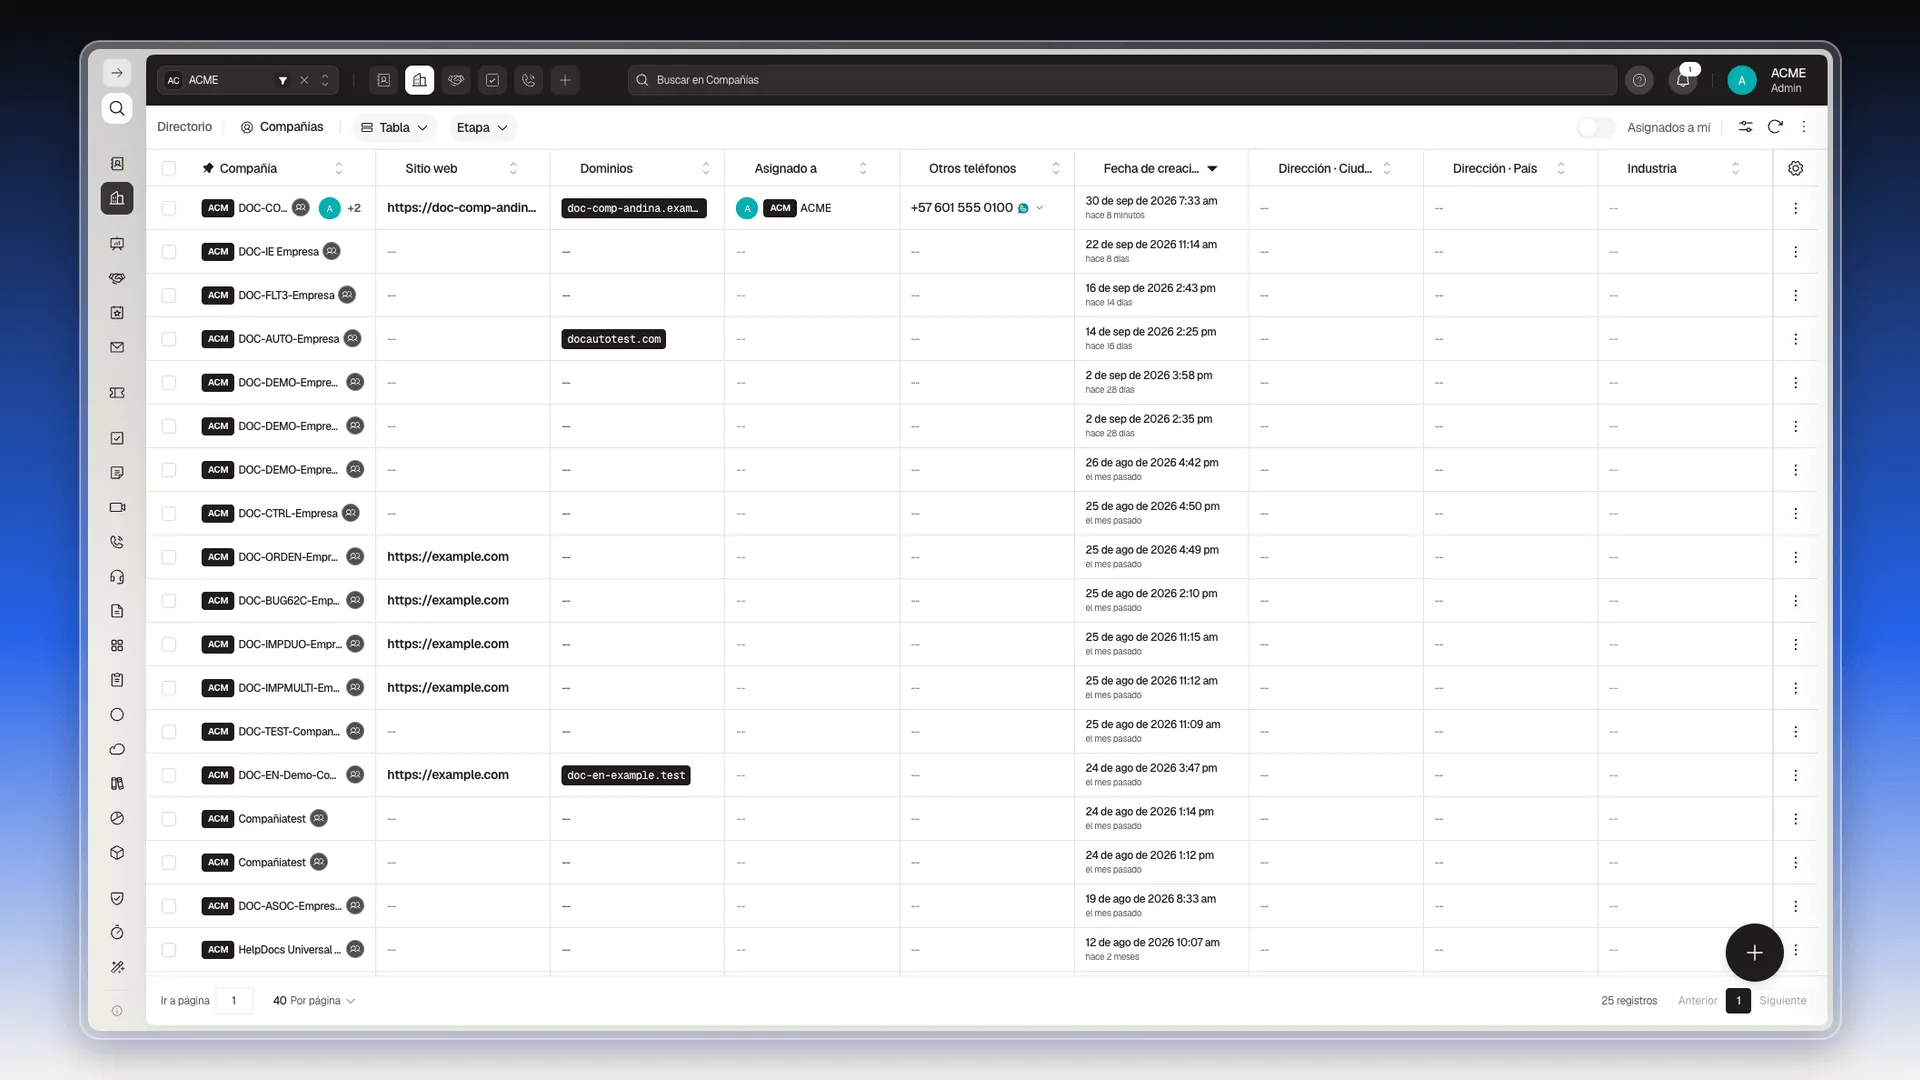
Task: Check the DOC-IE Empresa row checkbox
Action: (169, 252)
